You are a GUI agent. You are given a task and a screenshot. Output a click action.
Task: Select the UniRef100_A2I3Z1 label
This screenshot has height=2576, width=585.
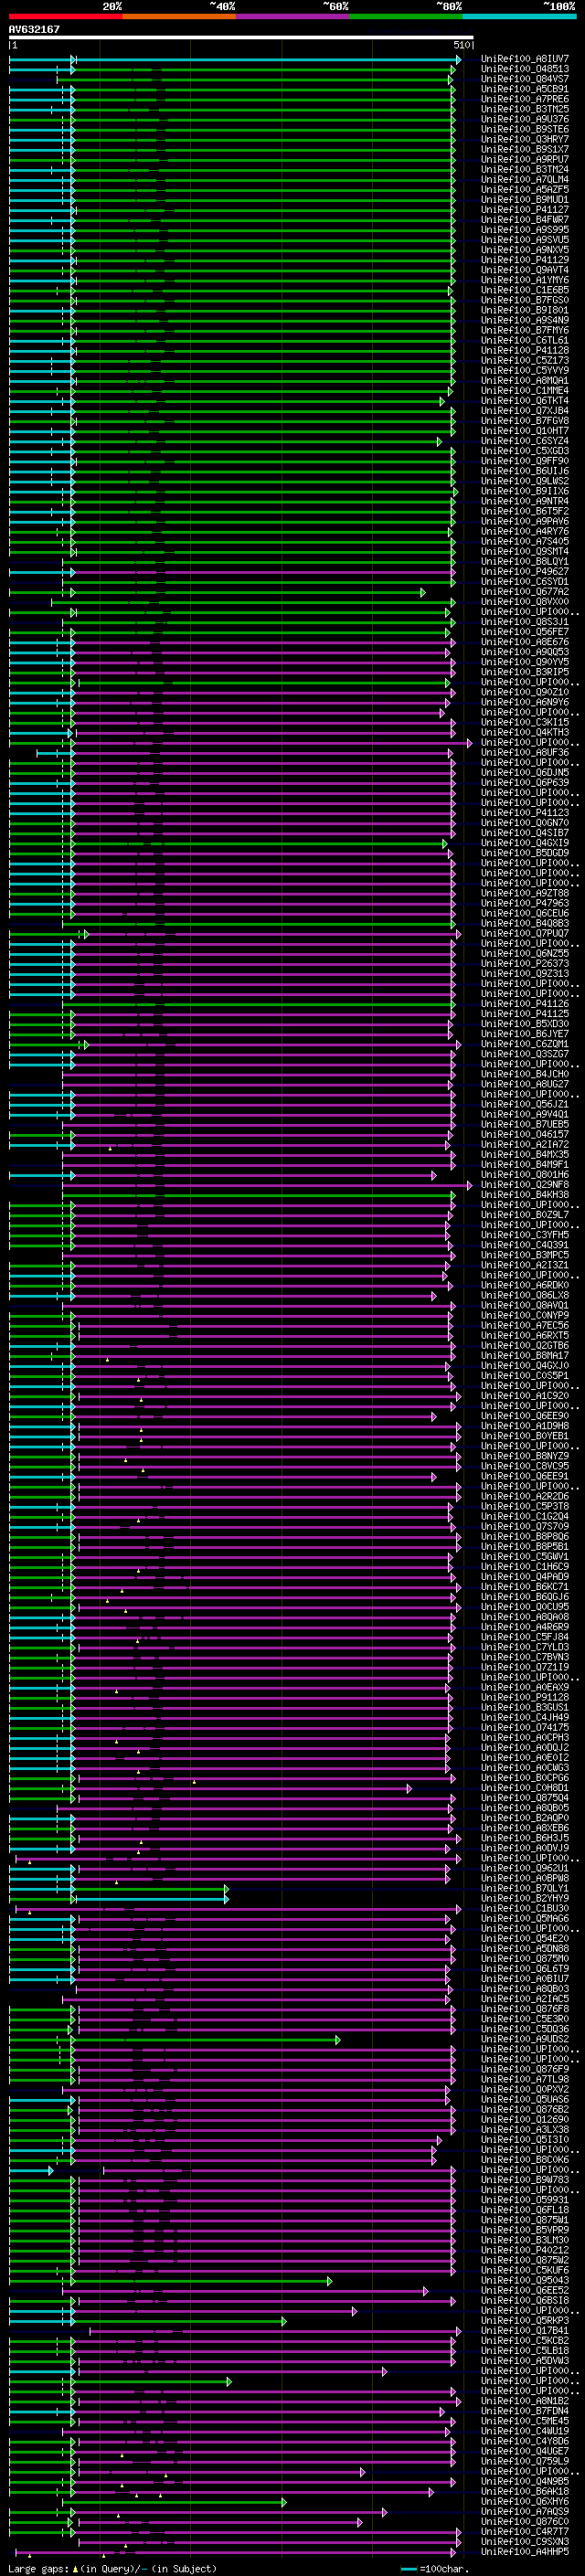pos(524,1265)
